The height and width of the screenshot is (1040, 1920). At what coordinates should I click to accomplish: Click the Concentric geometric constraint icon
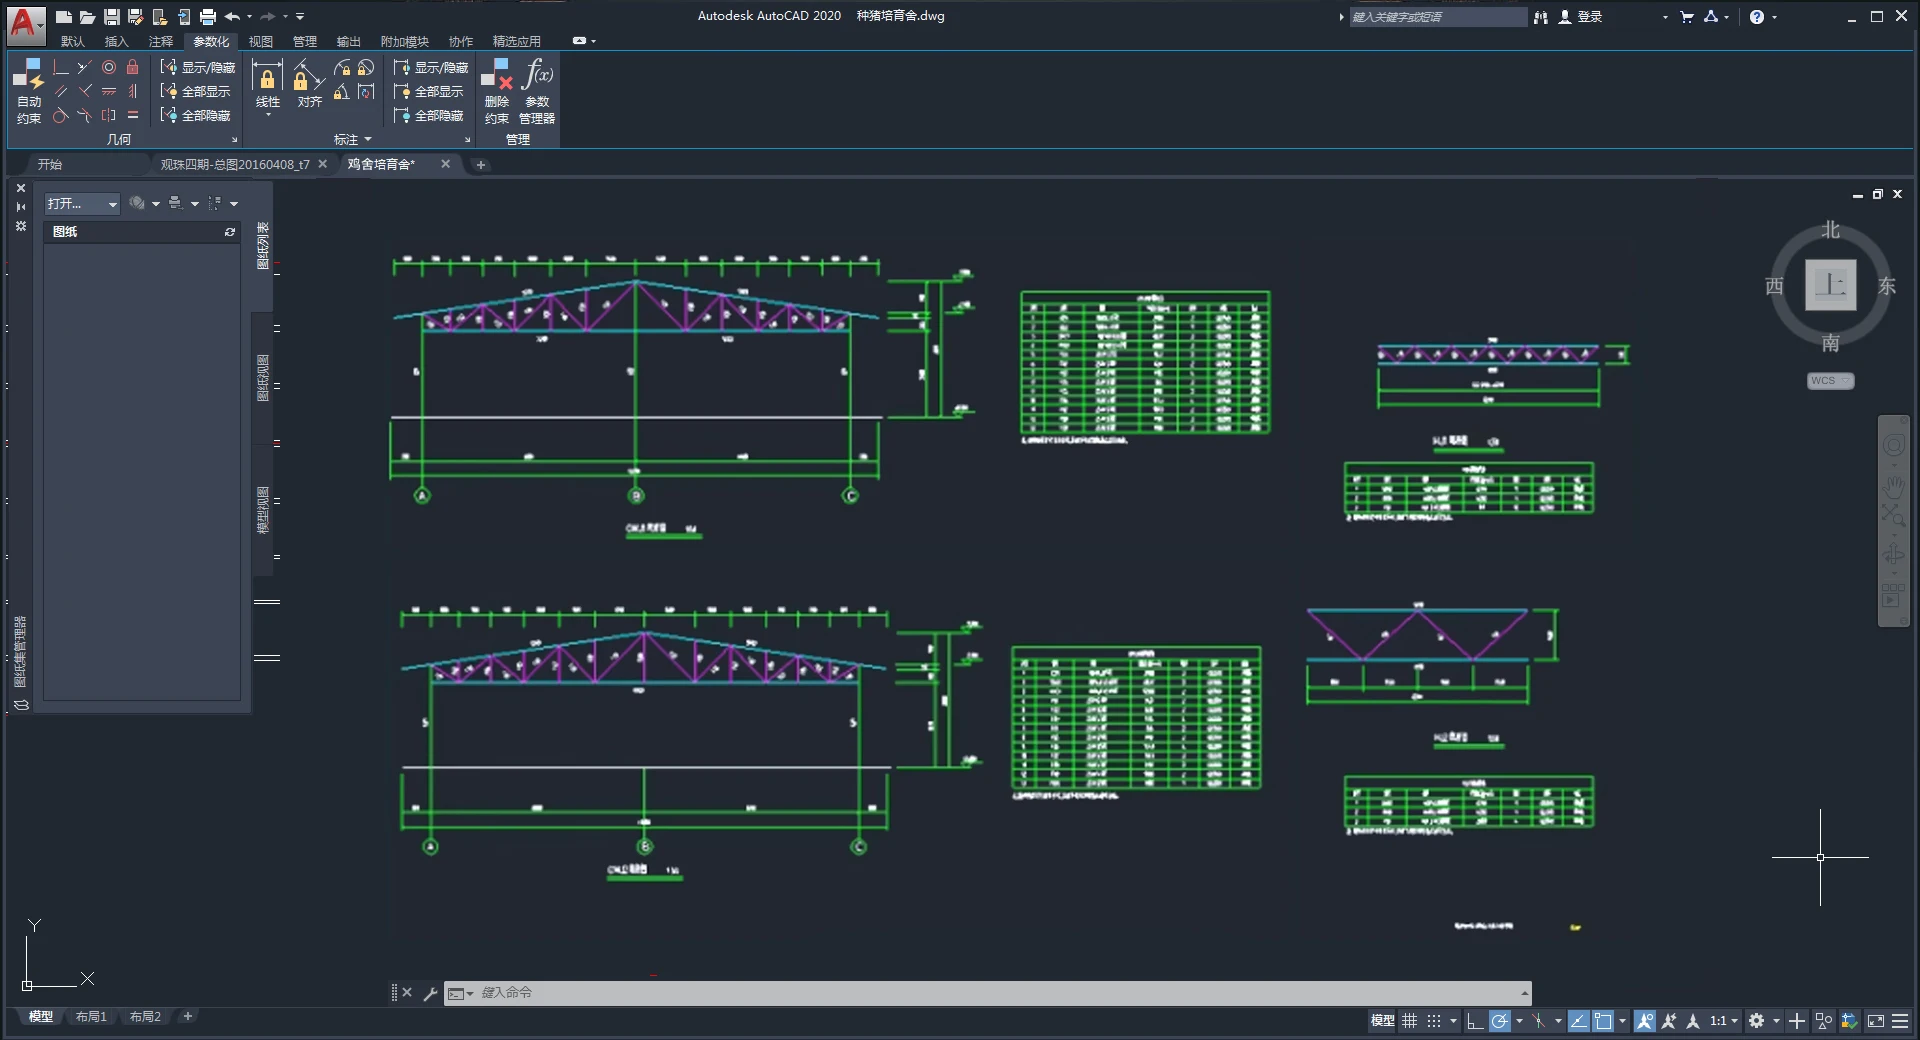coord(109,67)
